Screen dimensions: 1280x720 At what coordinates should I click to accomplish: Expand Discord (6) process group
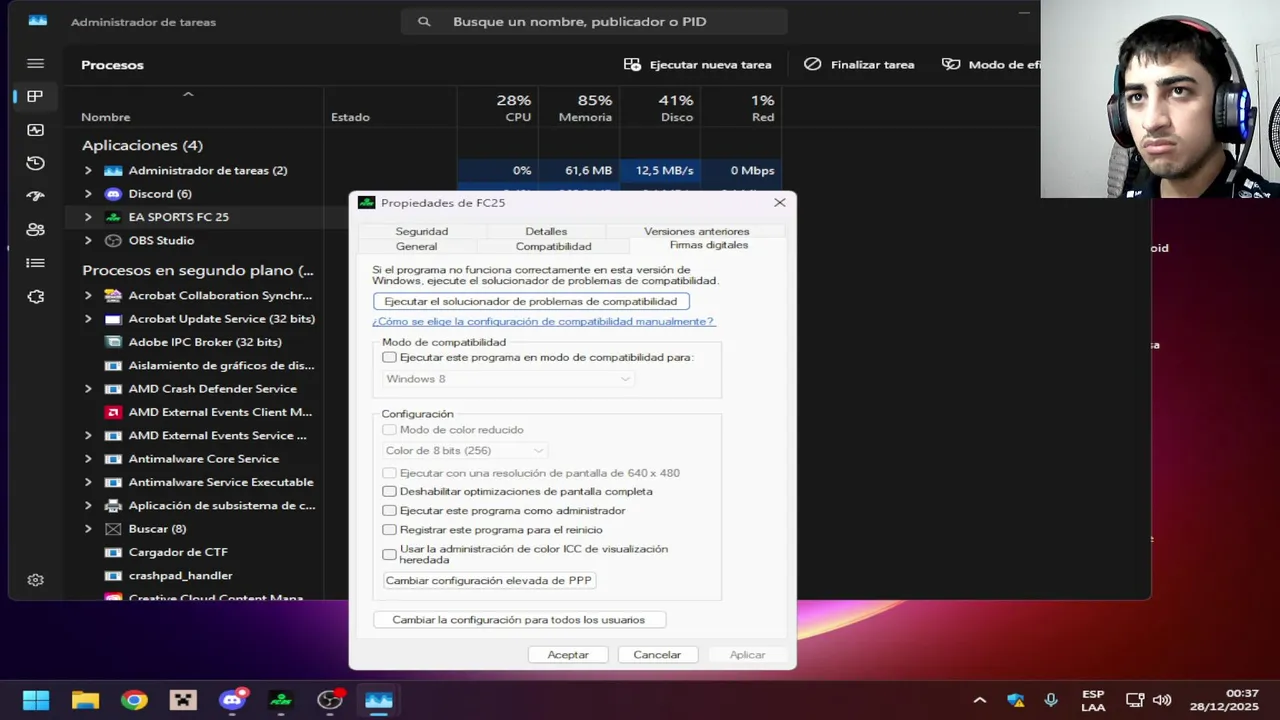click(88, 194)
